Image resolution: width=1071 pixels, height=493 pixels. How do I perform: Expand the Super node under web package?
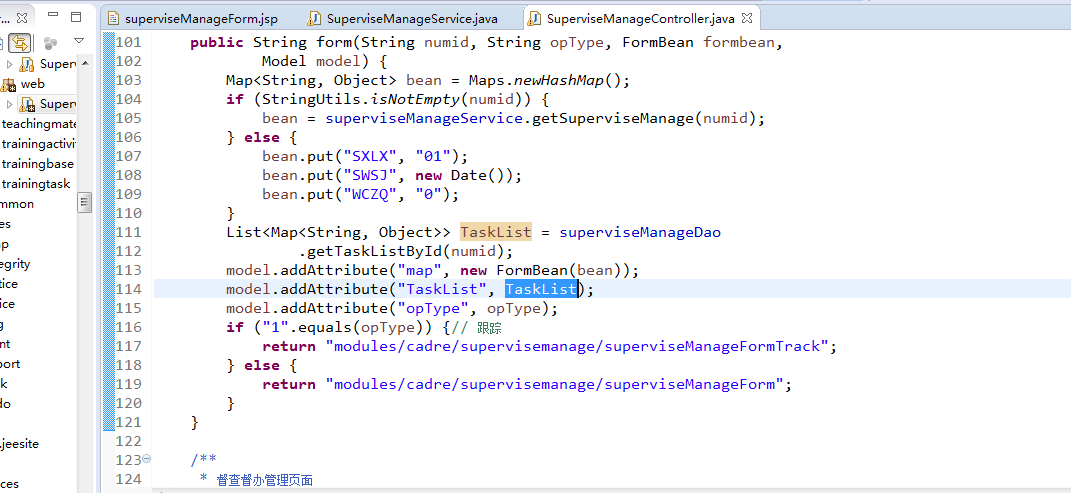(10, 104)
